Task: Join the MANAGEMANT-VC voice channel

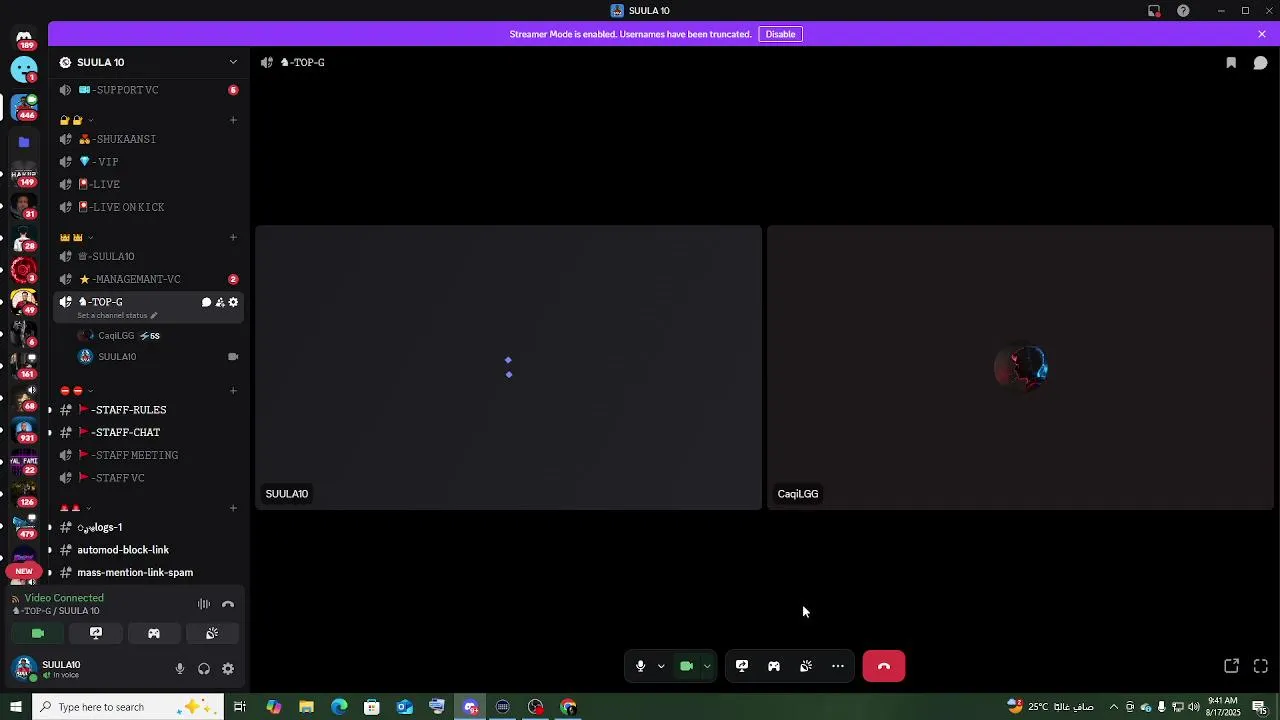Action: pos(149,279)
